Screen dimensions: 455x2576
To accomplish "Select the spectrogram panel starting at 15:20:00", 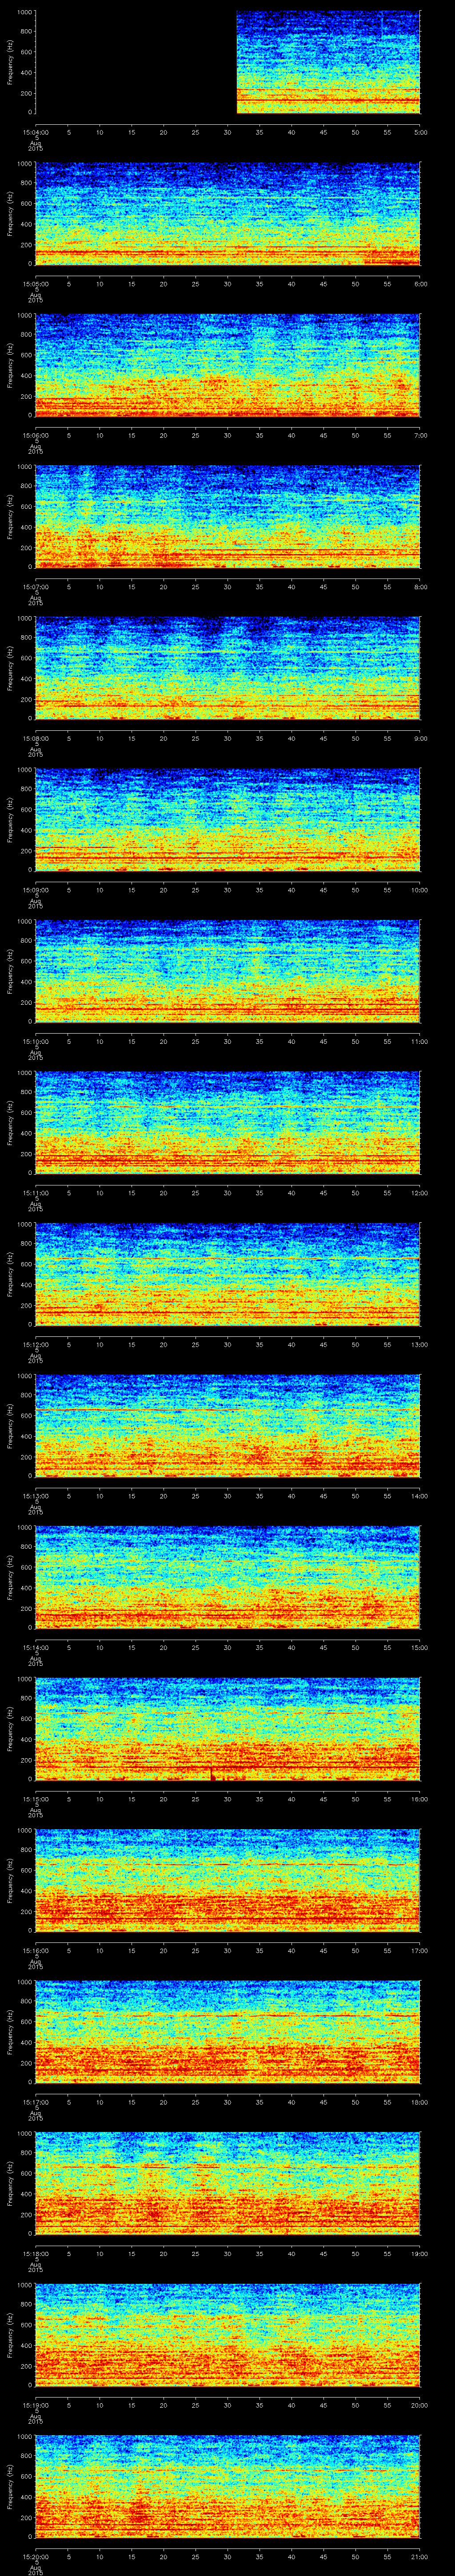I will (228, 2487).
